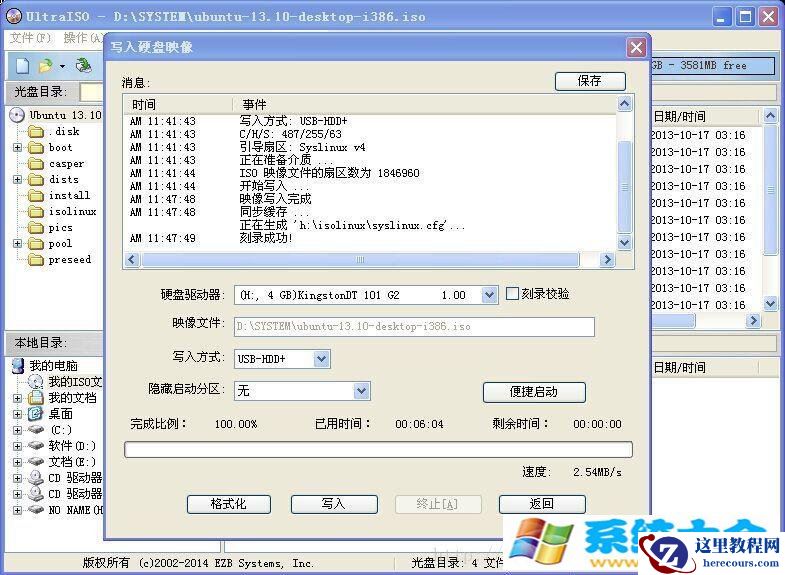Select the 'C/H/S: 487/255/63' log entry
This screenshot has width=785, height=575.
pyautogui.click(x=290, y=134)
